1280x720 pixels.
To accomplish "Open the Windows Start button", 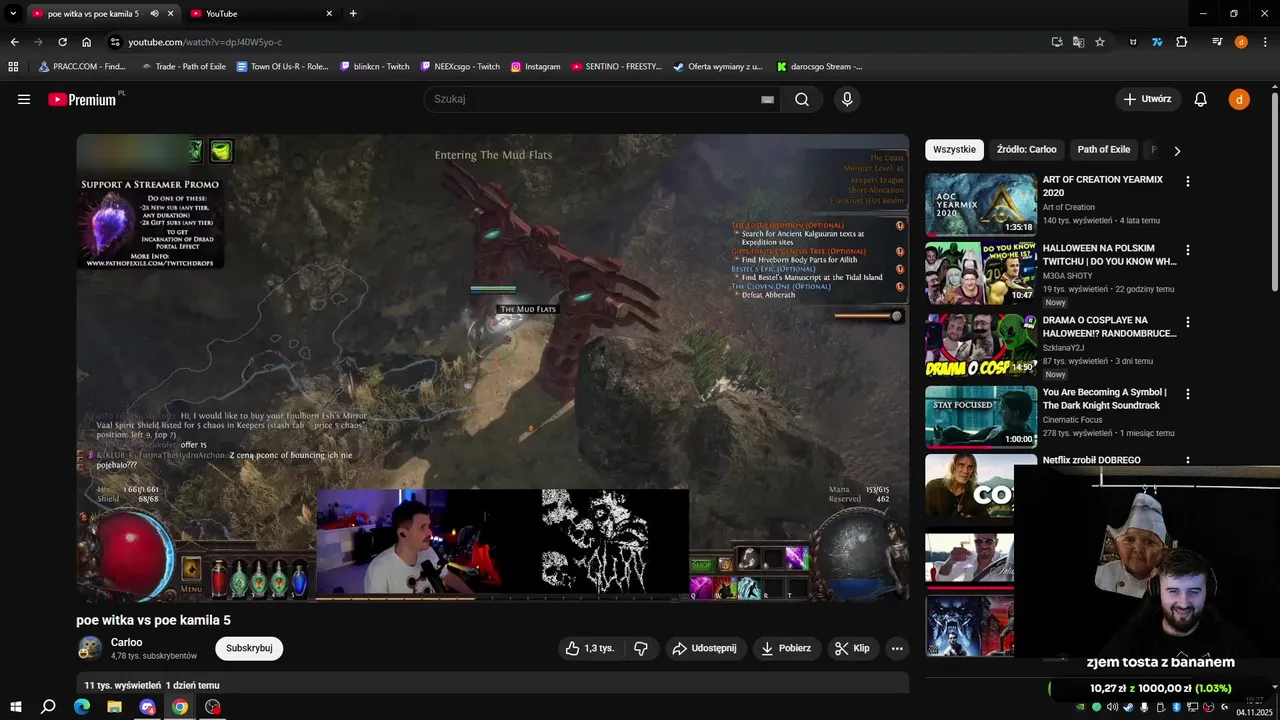I will 16,707.
